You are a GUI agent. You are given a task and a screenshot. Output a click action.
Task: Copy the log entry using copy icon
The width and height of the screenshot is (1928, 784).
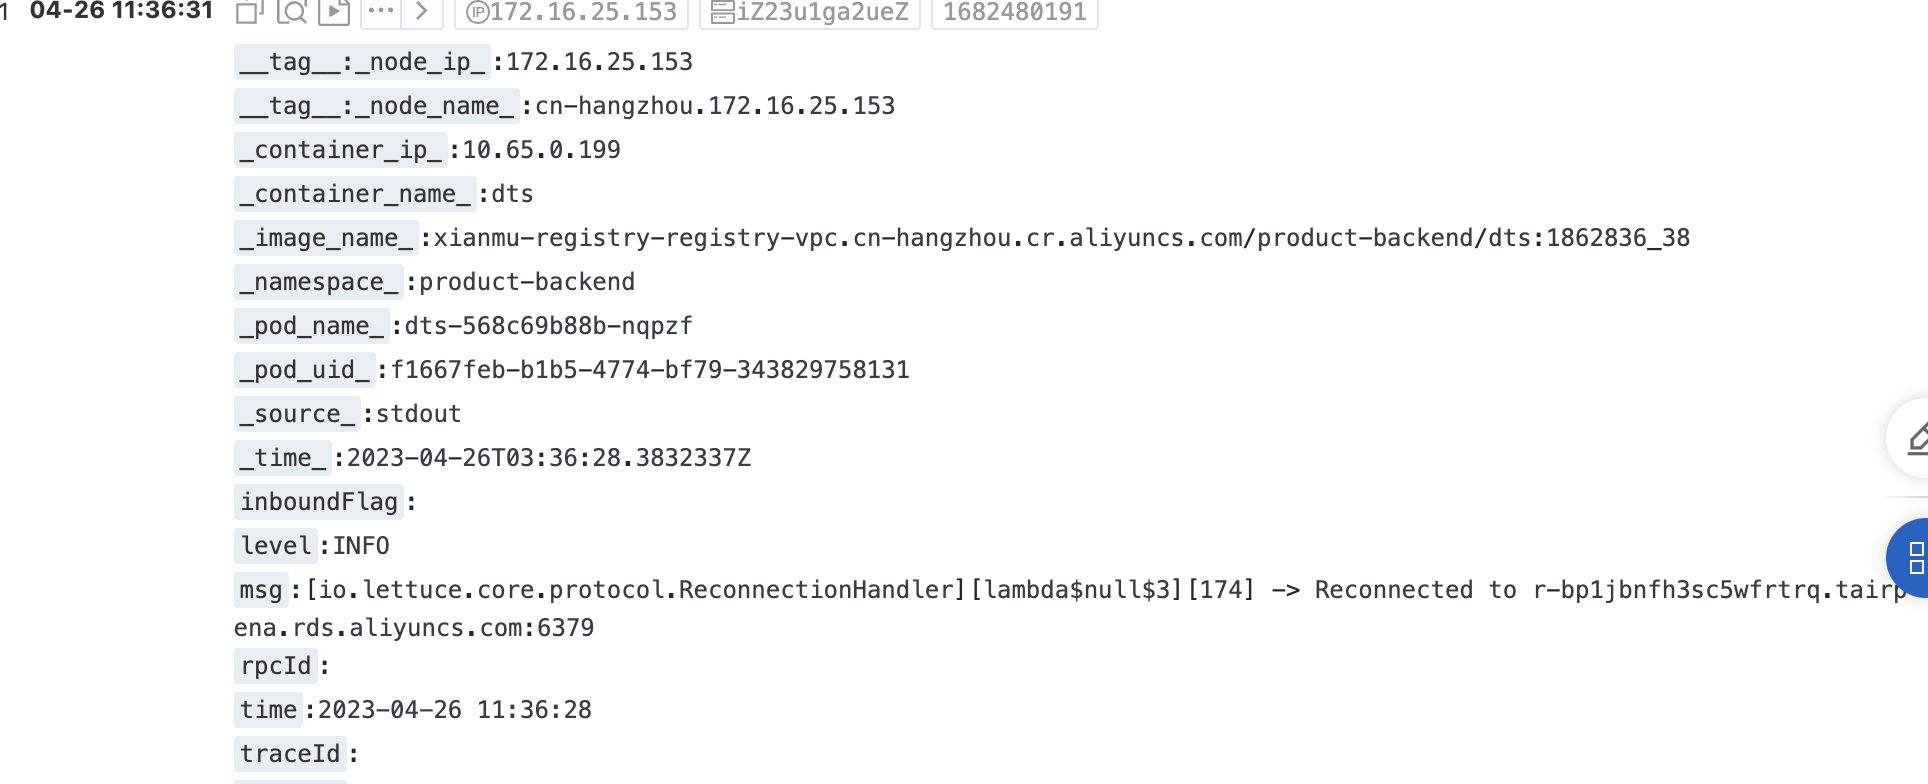click(x=249, y=11)
